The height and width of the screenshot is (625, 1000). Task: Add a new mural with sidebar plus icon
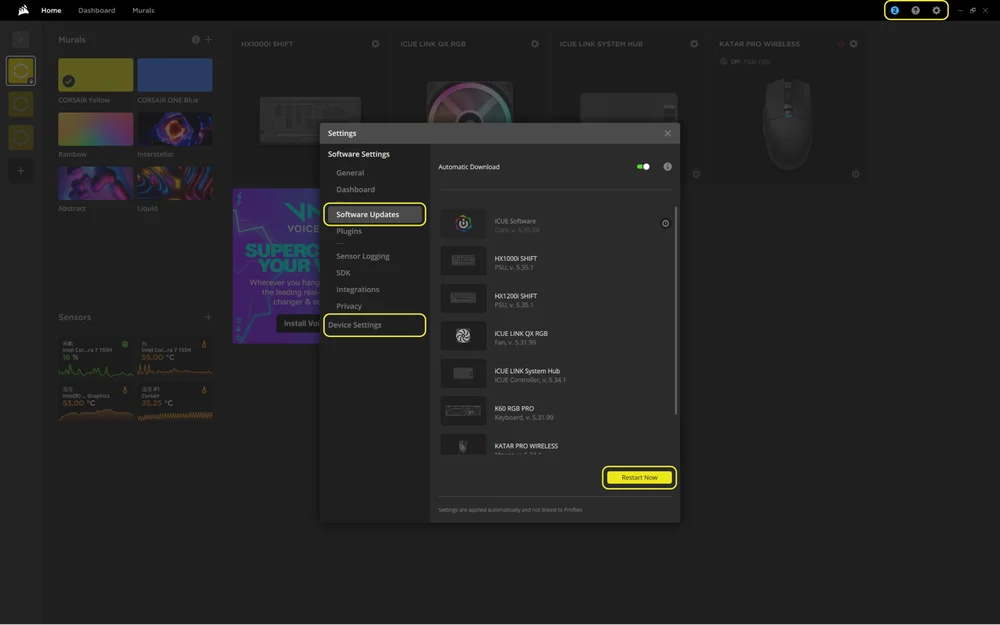click(20, 170)
